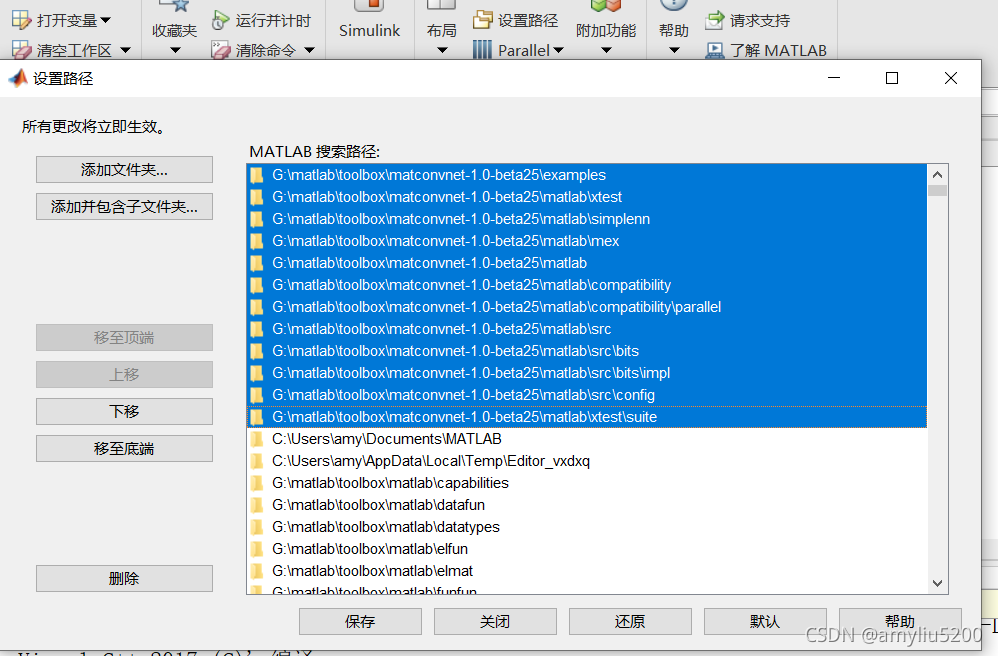Image resolution: width=998 pixels, height=656 pixels.
Task: Click the Parallel bars icon
Action: (482, 50)
